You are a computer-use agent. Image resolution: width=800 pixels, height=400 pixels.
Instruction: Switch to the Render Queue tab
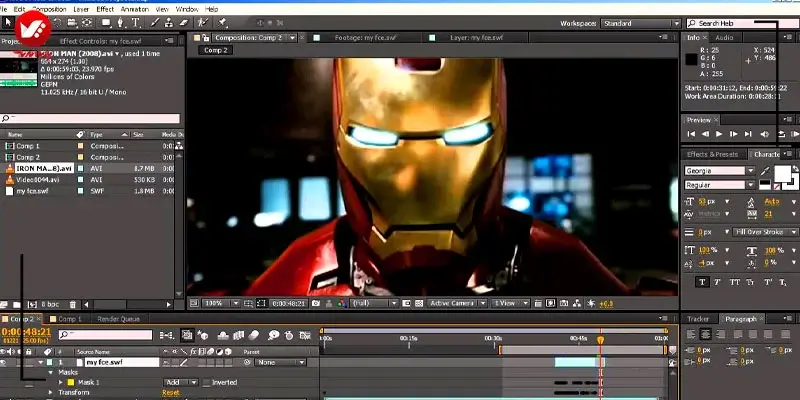coord(118,319)
